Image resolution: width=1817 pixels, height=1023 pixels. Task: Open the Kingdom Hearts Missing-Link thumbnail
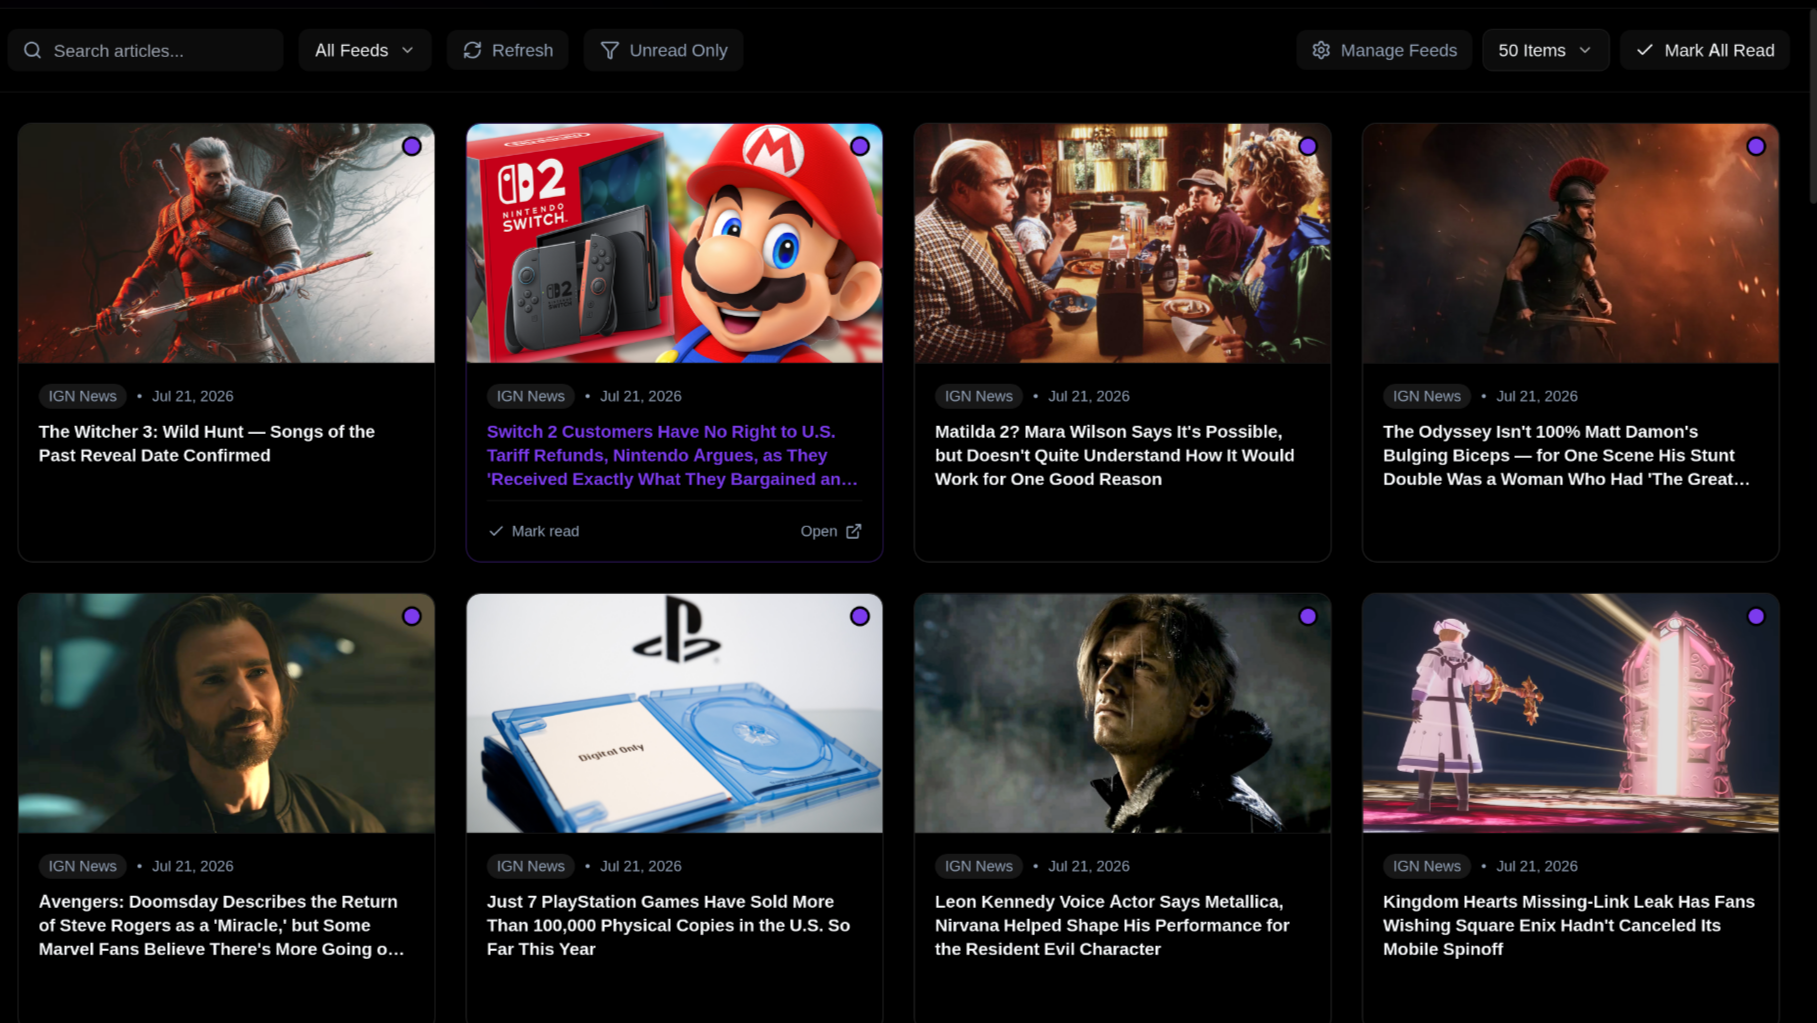pyautogui.click(x=1570, y=713)
